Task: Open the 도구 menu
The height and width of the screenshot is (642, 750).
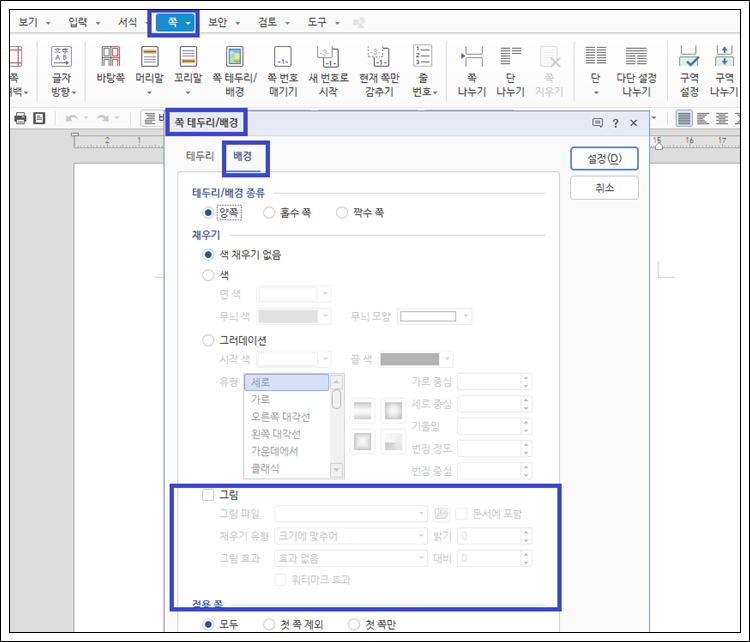Action: pos(323,22)
